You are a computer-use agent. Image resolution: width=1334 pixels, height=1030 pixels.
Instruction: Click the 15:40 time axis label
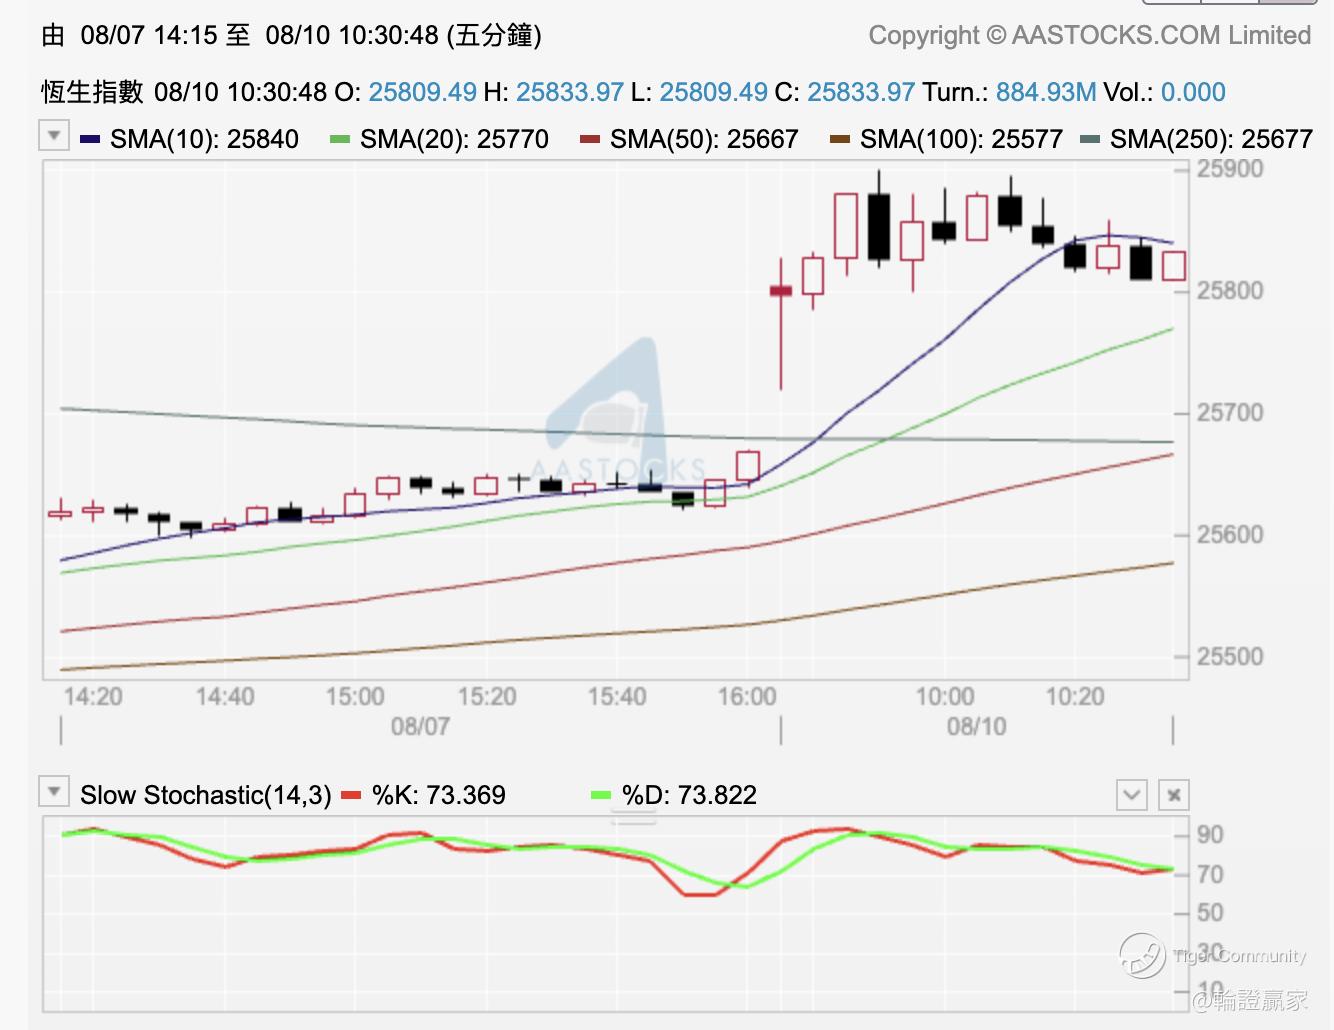(x=617, y=696)
